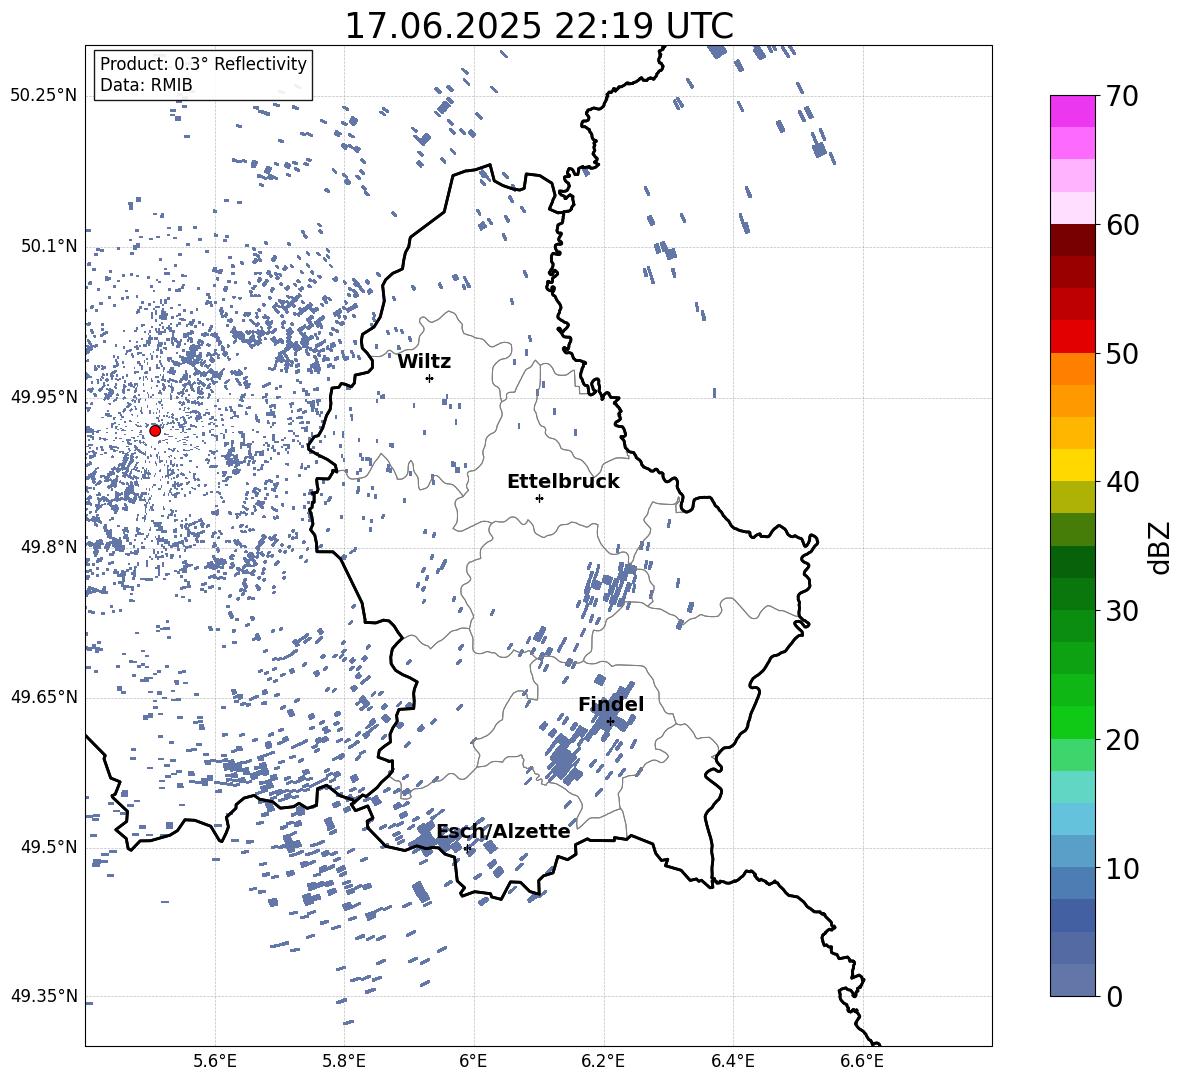Click the red radar location dot
This screenshot has width=1184, height=1081.
click(155, 431)
